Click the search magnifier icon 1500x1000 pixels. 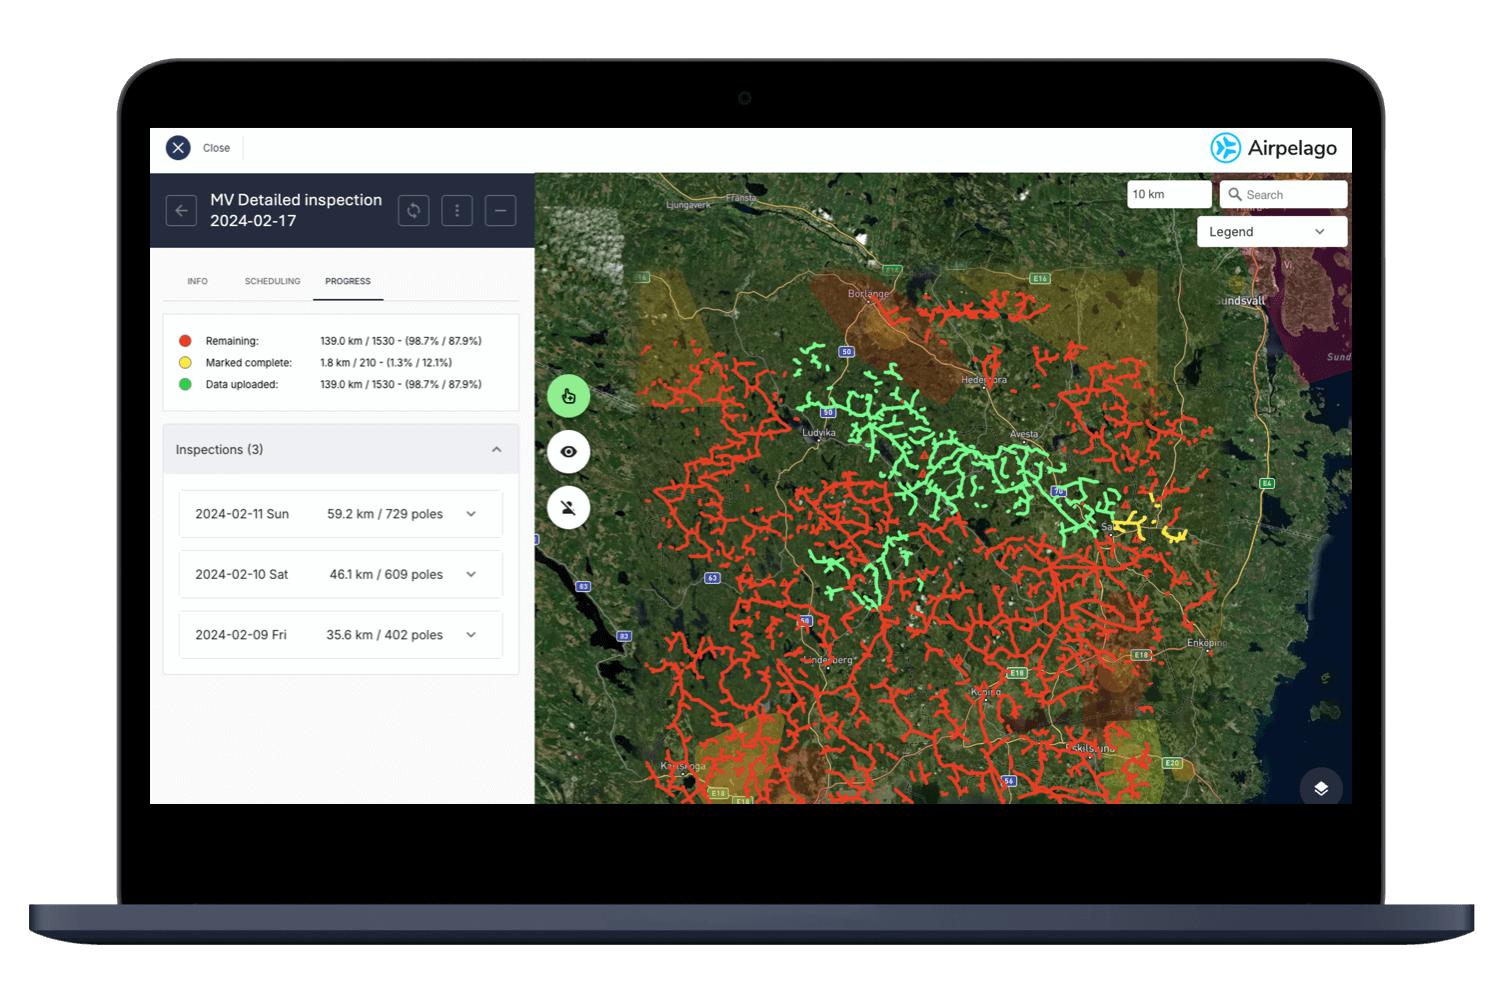(x=1234, y=194)
